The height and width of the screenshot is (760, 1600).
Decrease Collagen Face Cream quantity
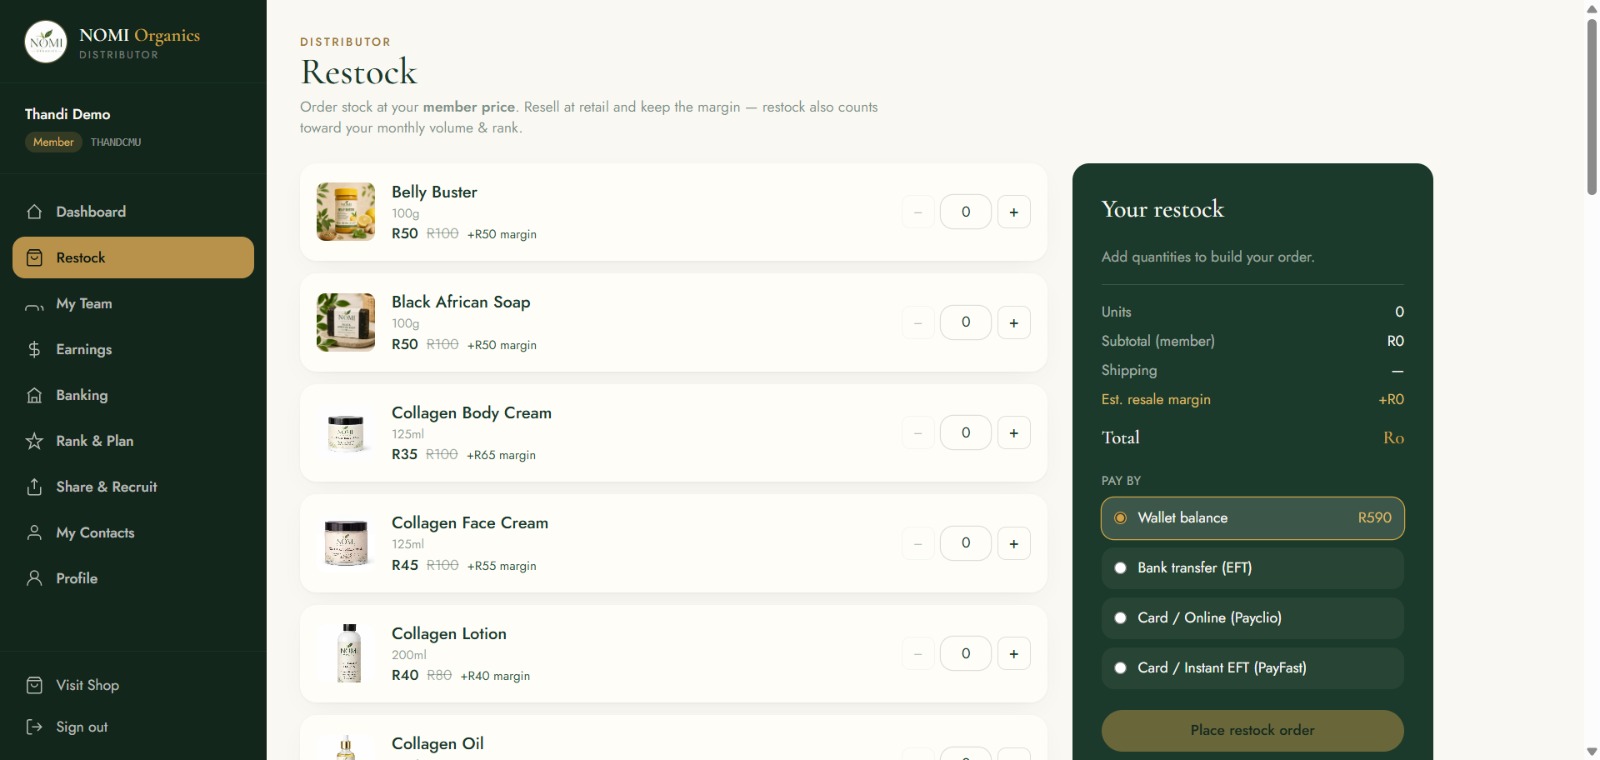point(918,543)
